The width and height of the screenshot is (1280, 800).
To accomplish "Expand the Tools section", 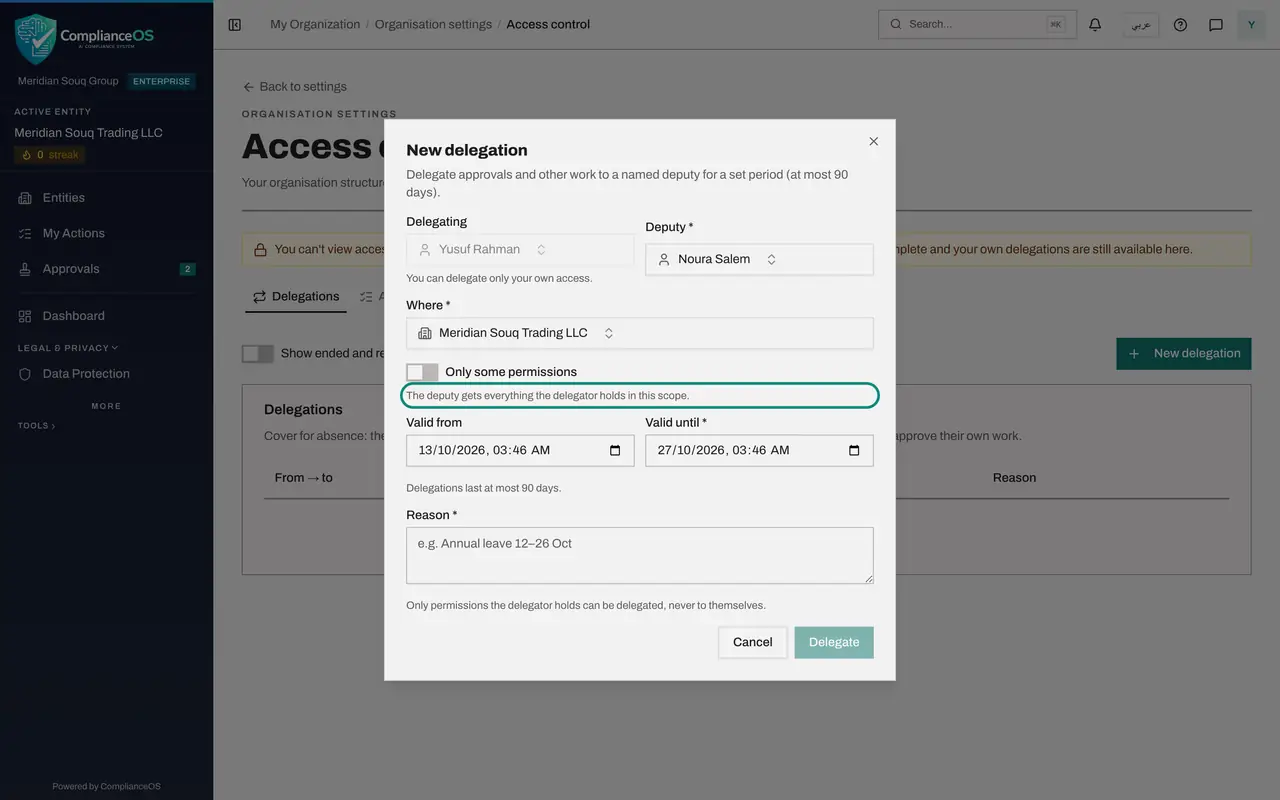I will click(36, 426).
